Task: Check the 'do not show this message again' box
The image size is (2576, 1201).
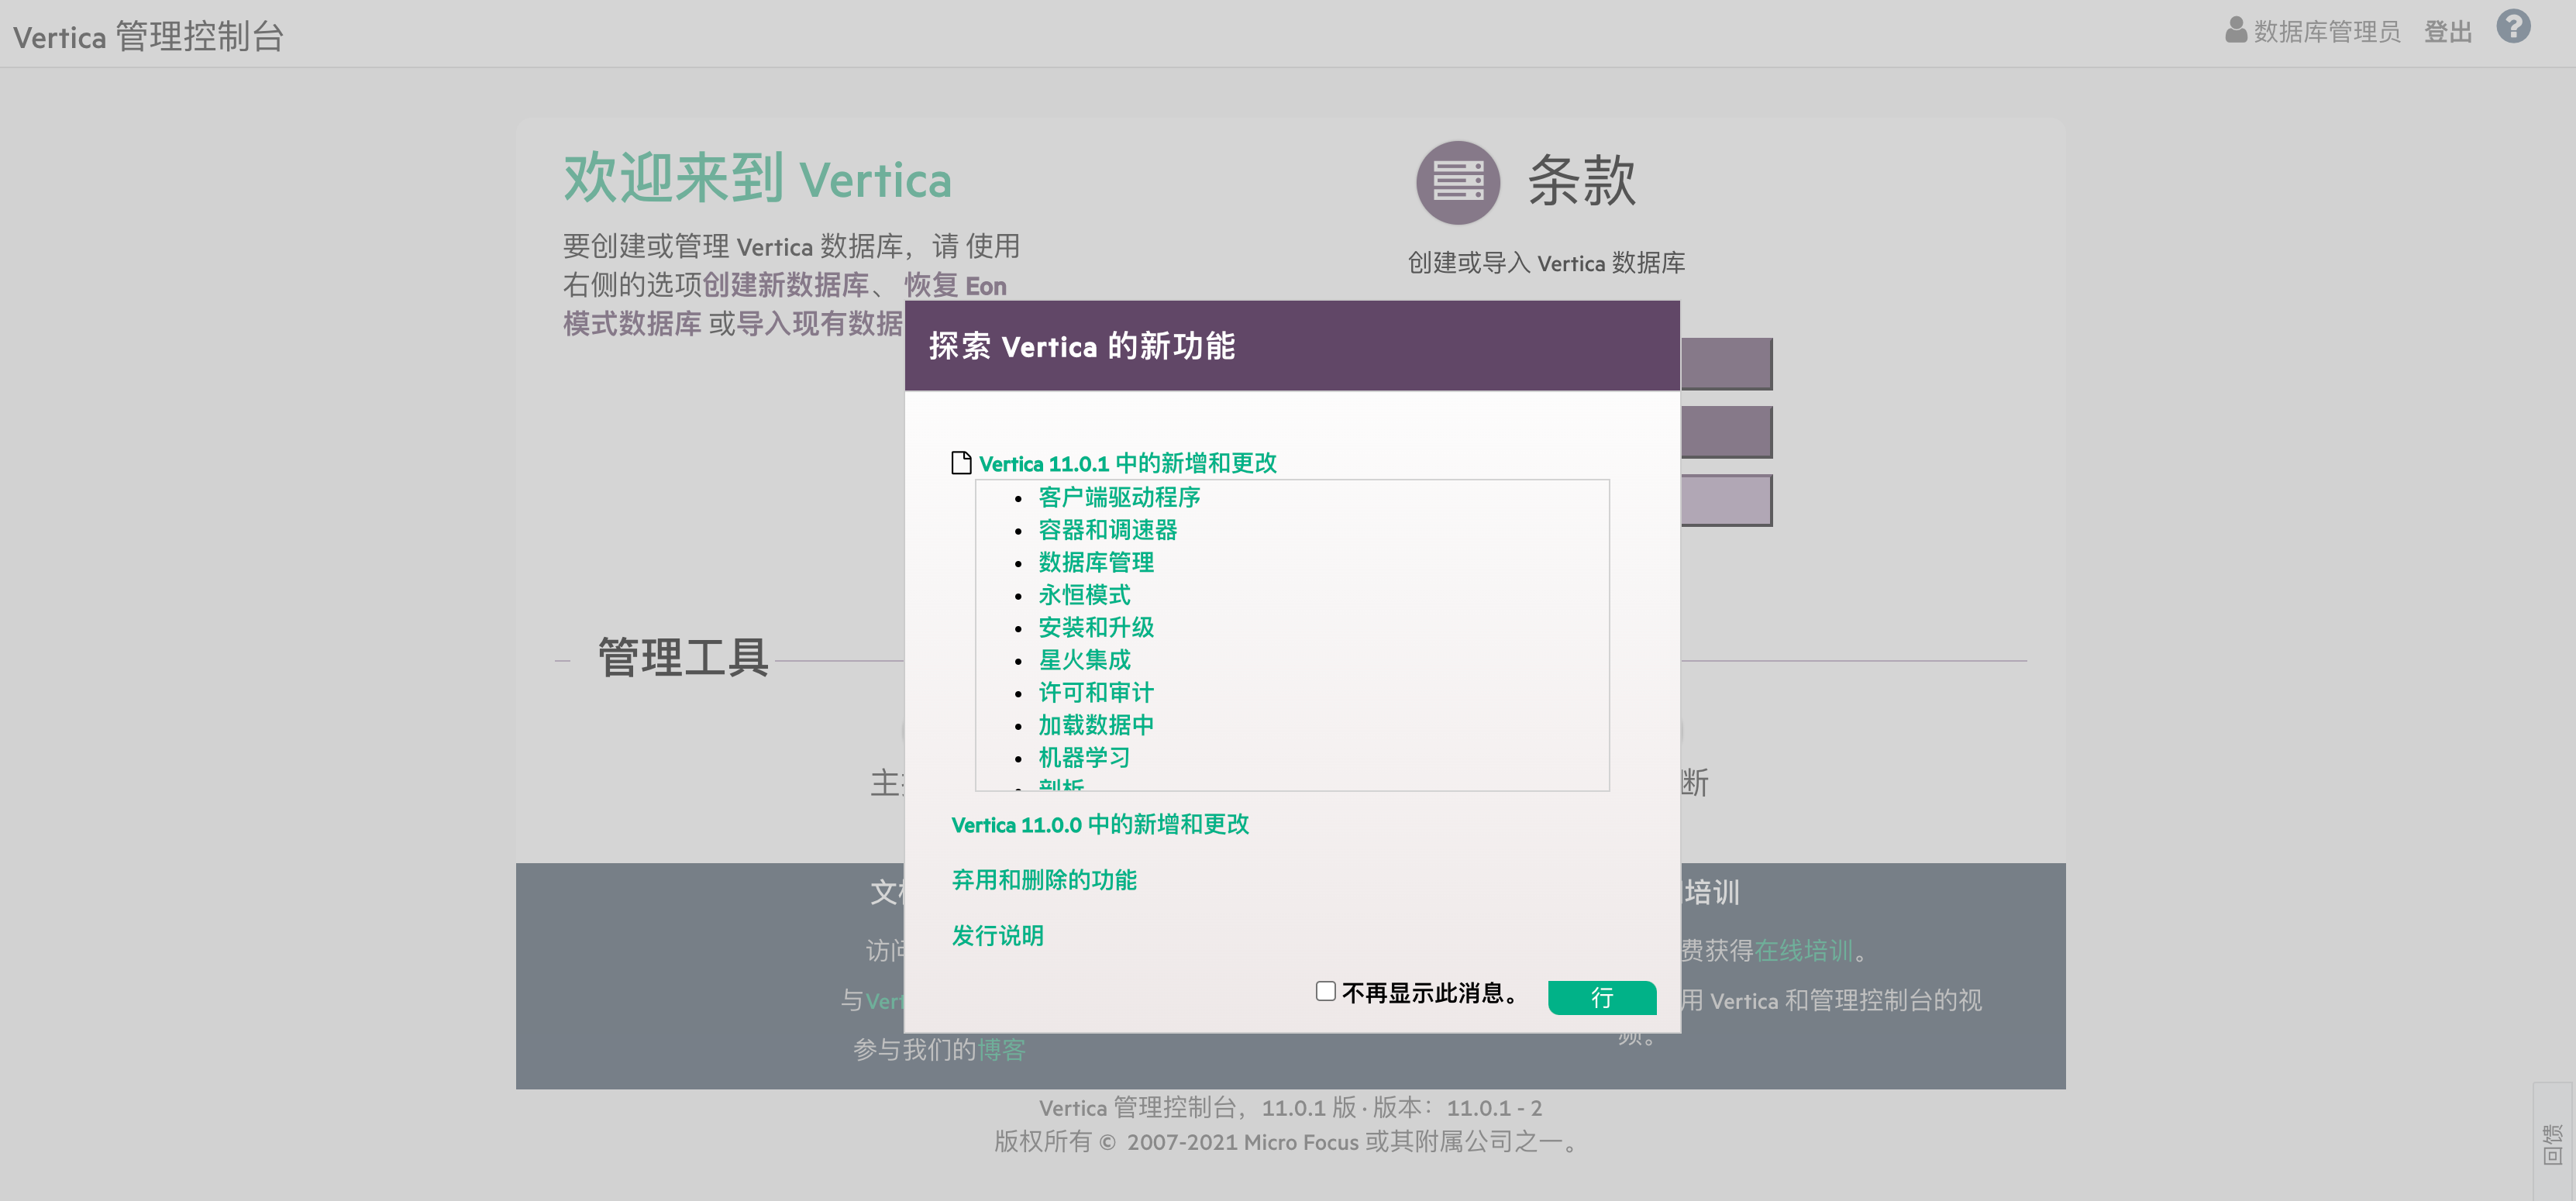Action: (x=1325, y=991)
